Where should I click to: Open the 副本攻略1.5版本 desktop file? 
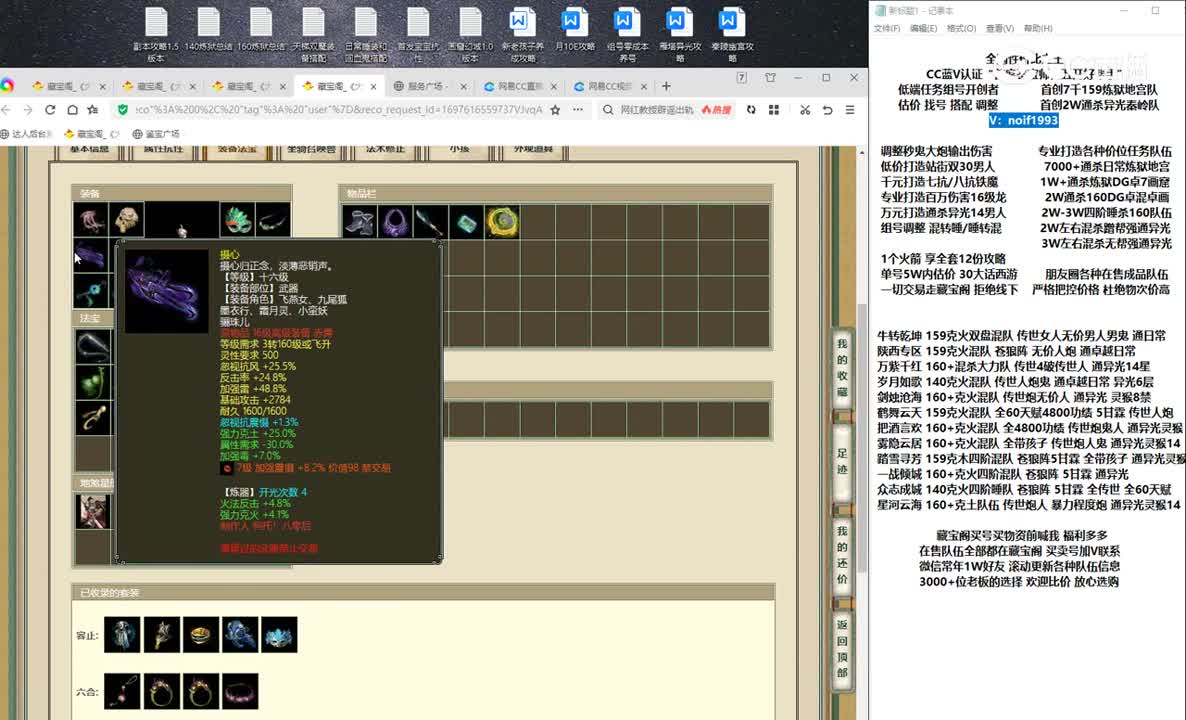pos(156,35)
